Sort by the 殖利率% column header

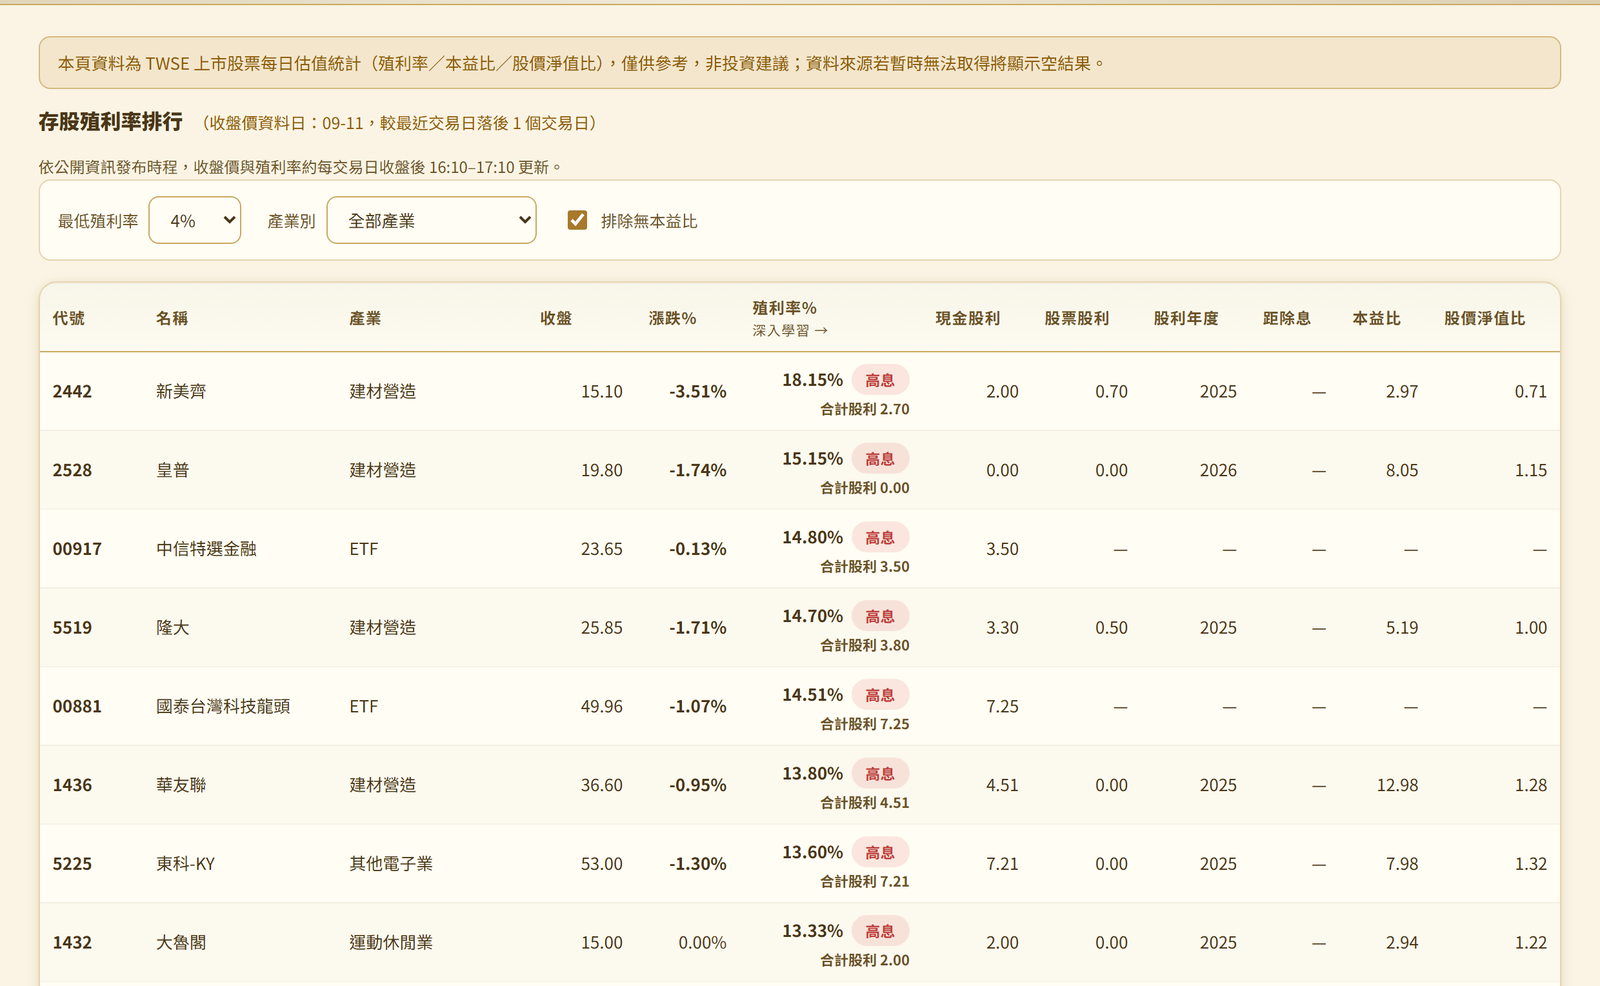[x=785, y=308]
